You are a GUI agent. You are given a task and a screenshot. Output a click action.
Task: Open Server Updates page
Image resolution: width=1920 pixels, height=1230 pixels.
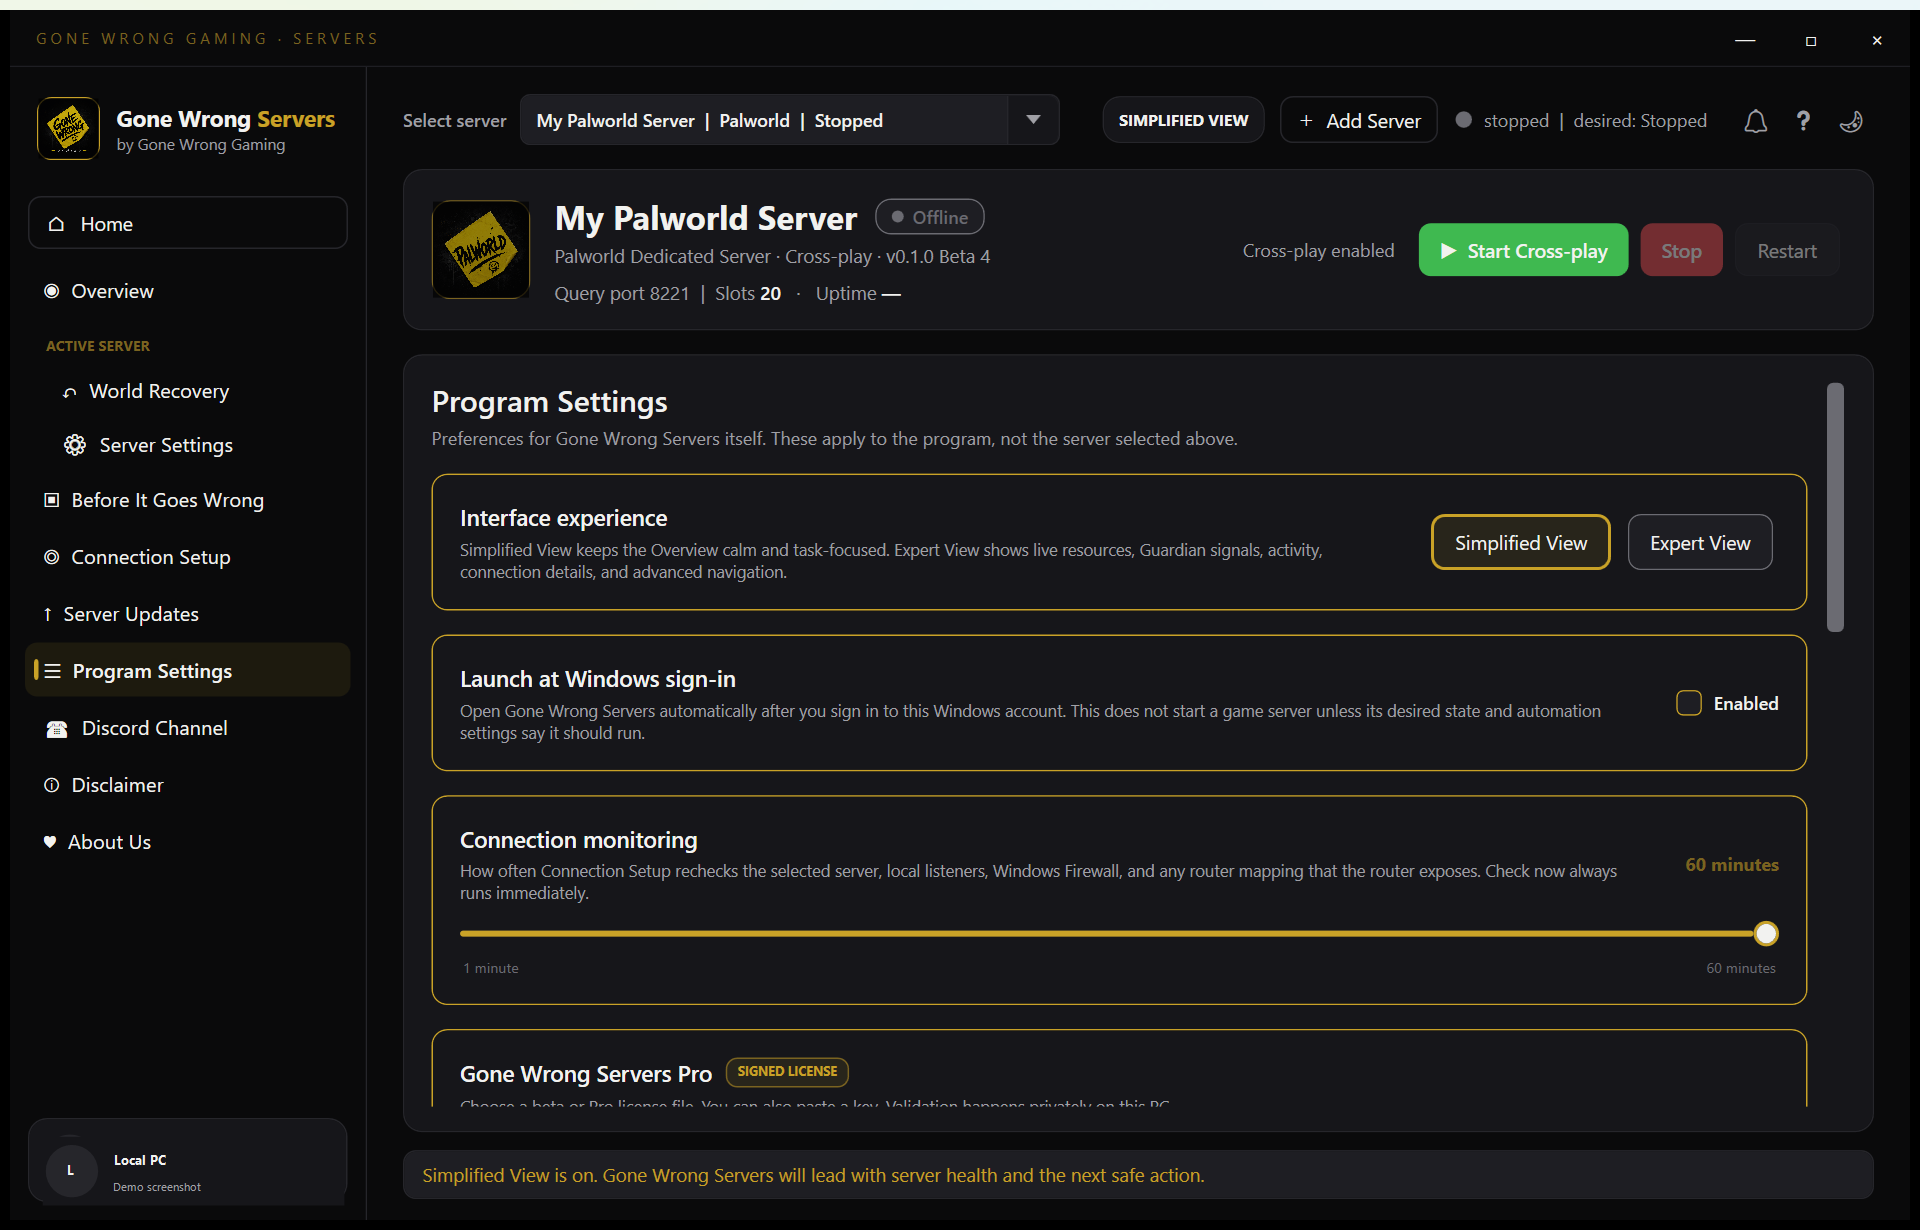189,614
